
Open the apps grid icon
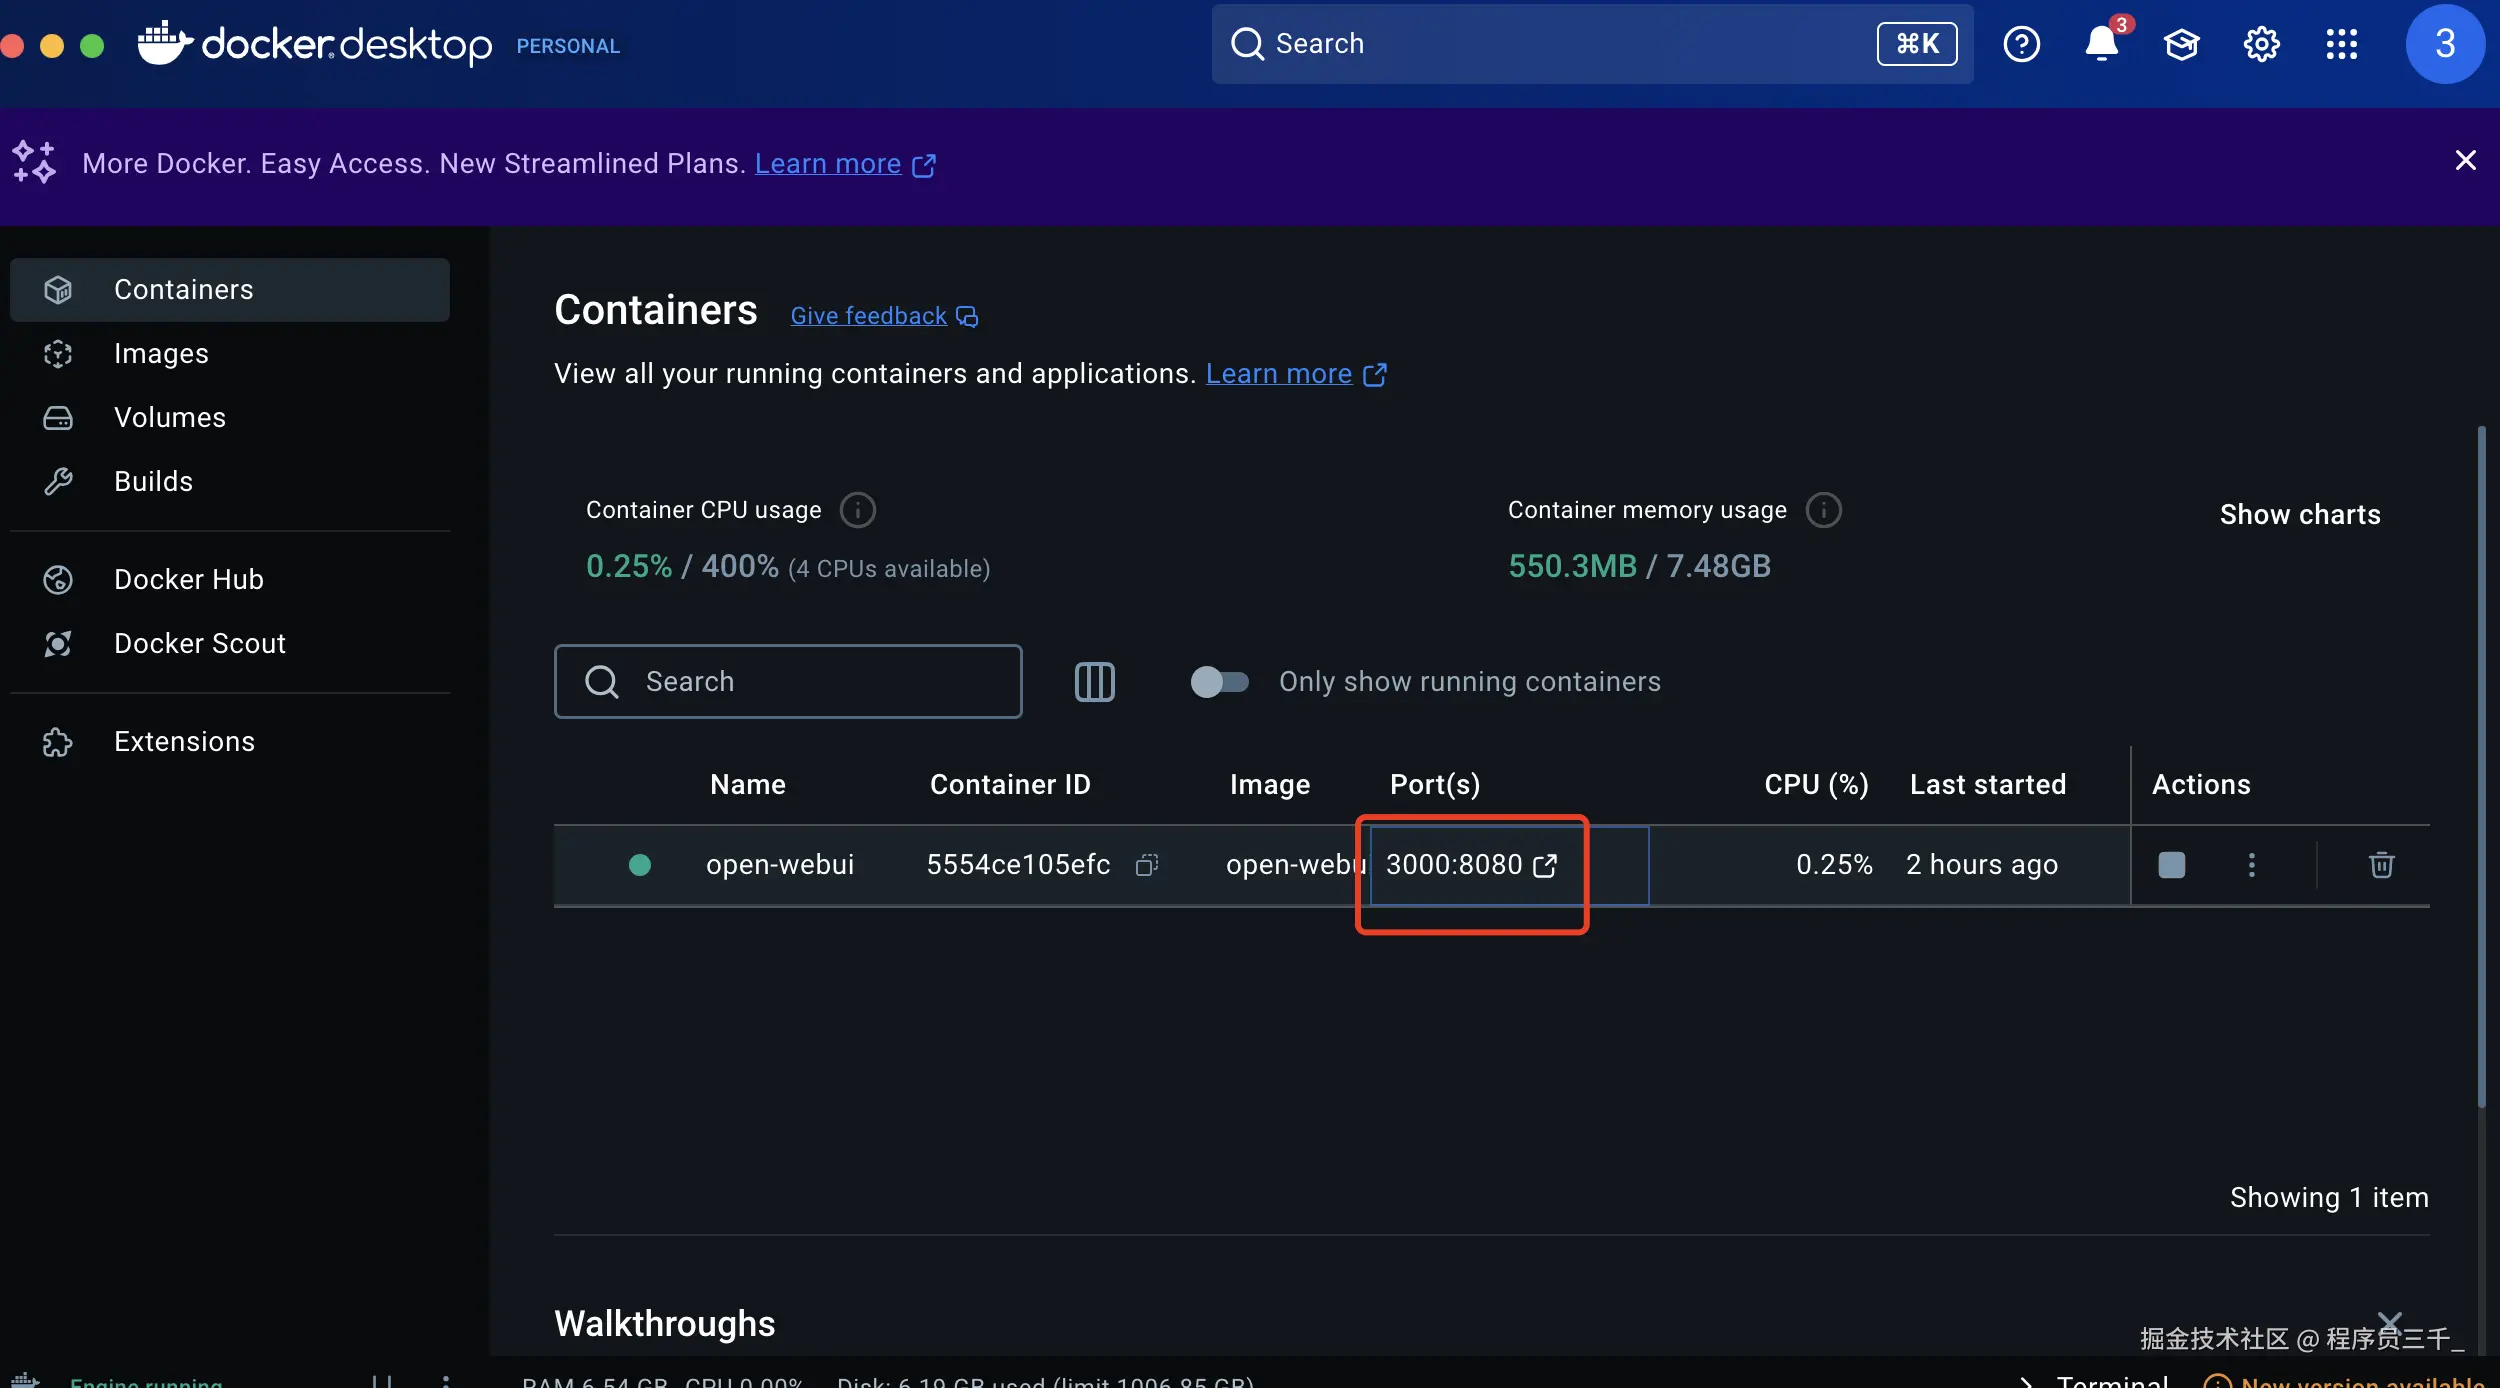(x=2341, y=44)
